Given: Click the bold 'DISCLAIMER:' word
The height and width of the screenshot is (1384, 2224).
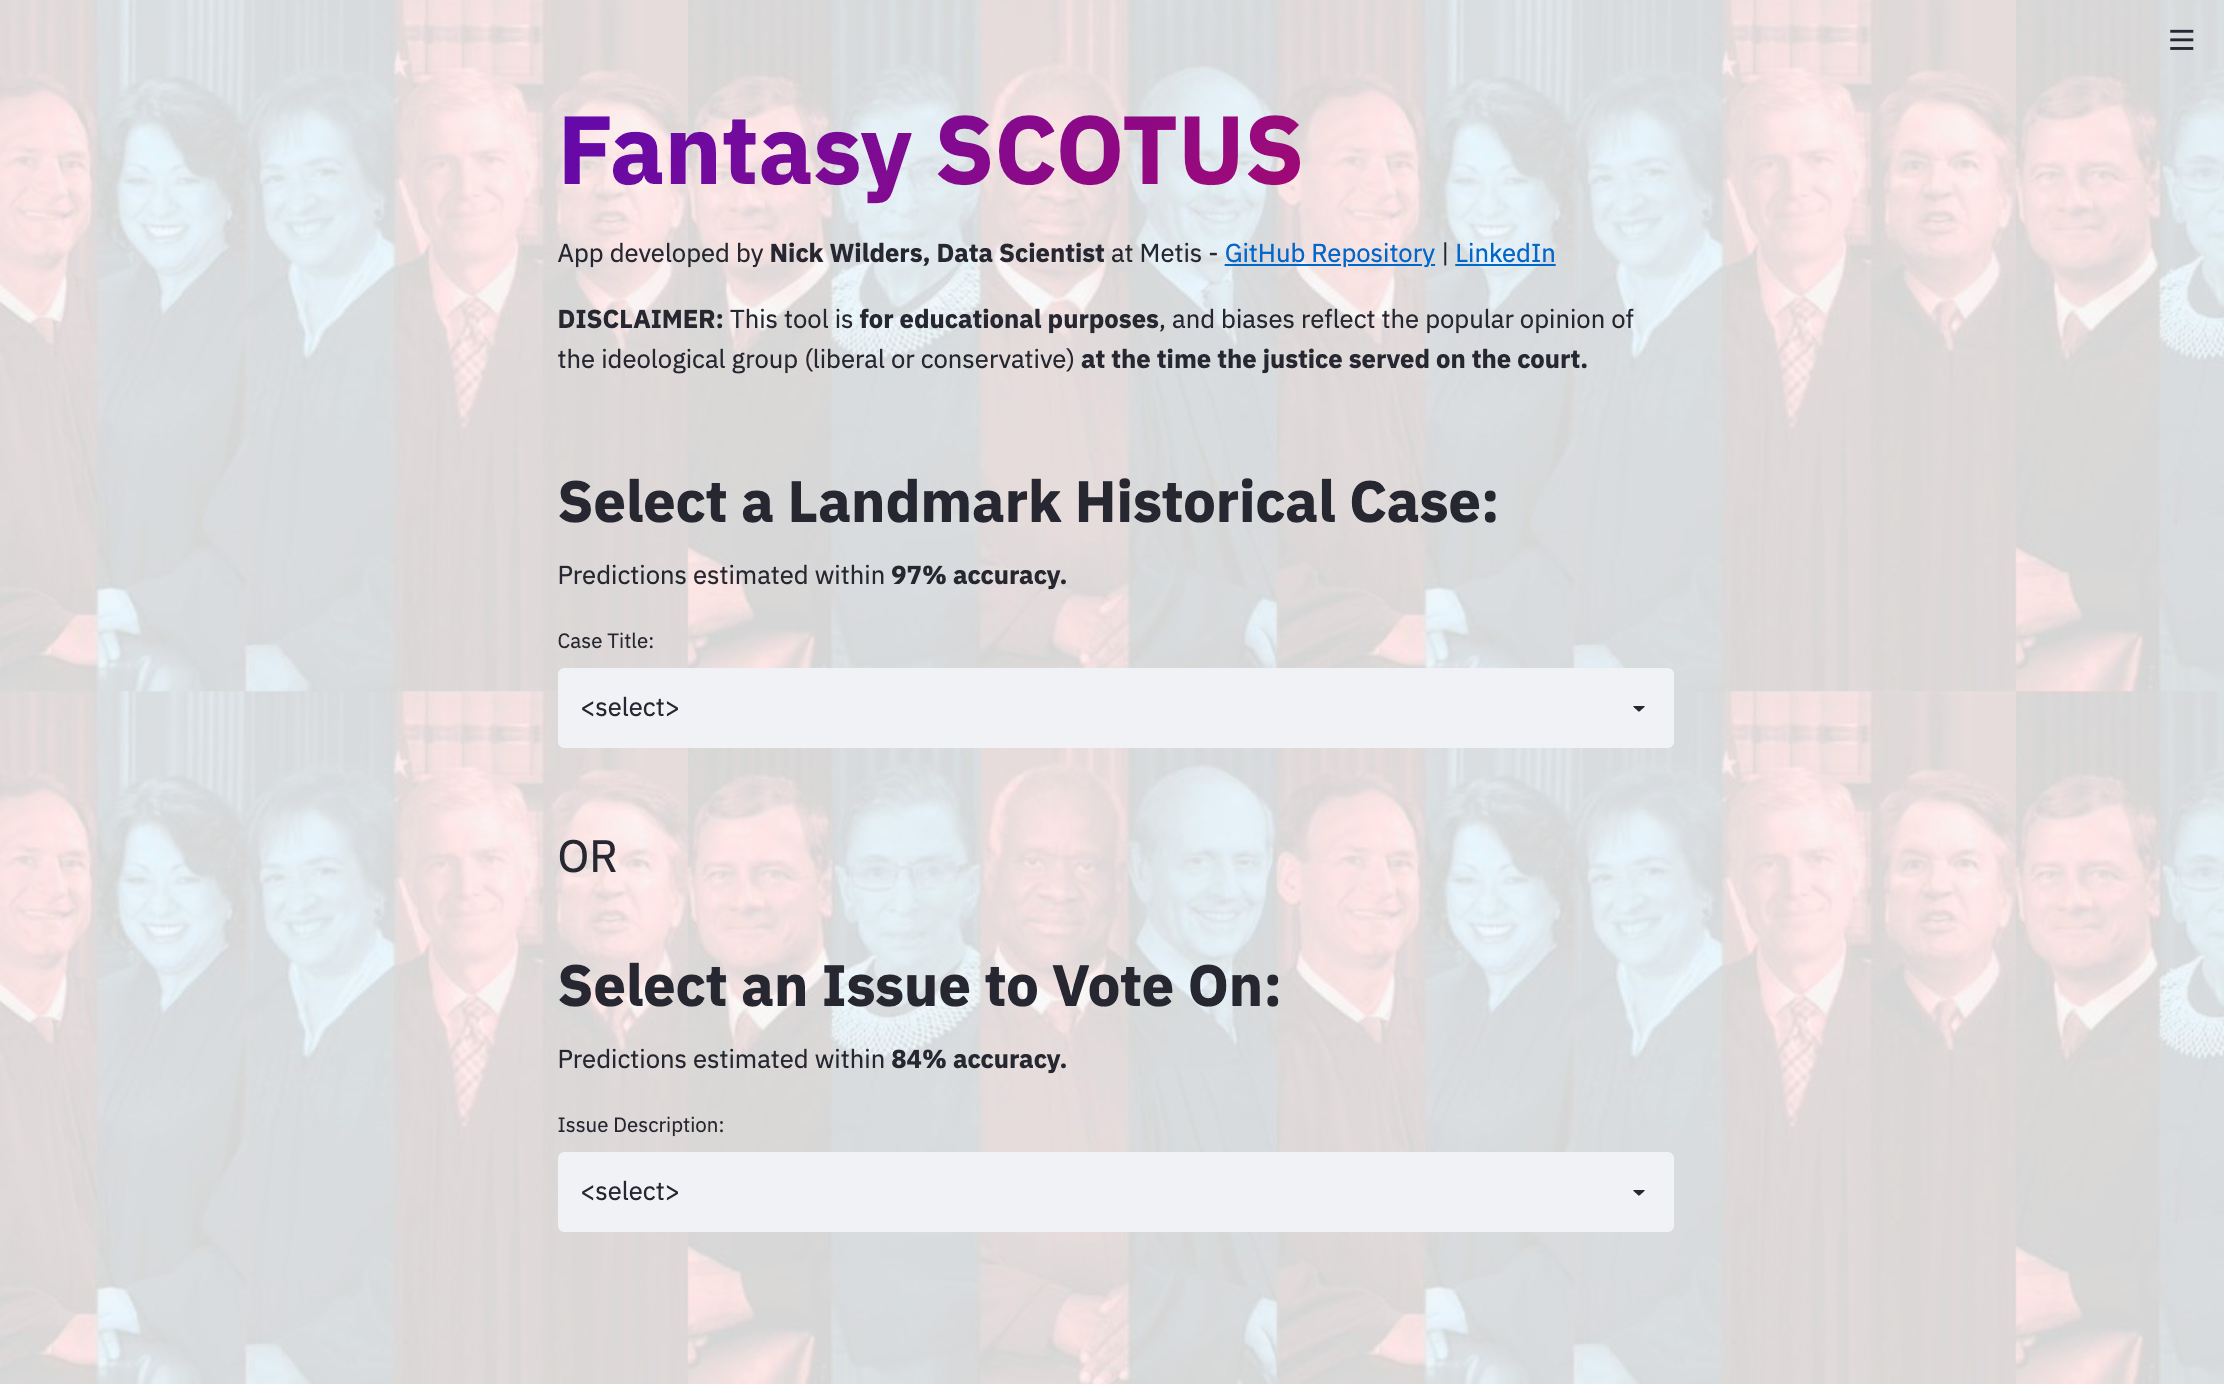Looking at the screenshot, I should pyautogui.click(x=640, y=320).
